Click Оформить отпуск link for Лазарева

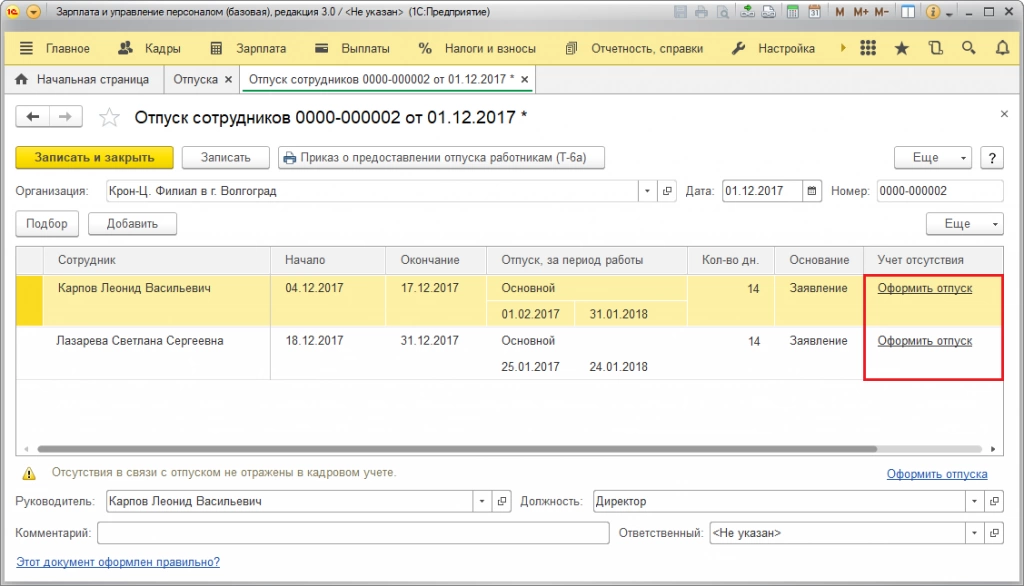925,341
